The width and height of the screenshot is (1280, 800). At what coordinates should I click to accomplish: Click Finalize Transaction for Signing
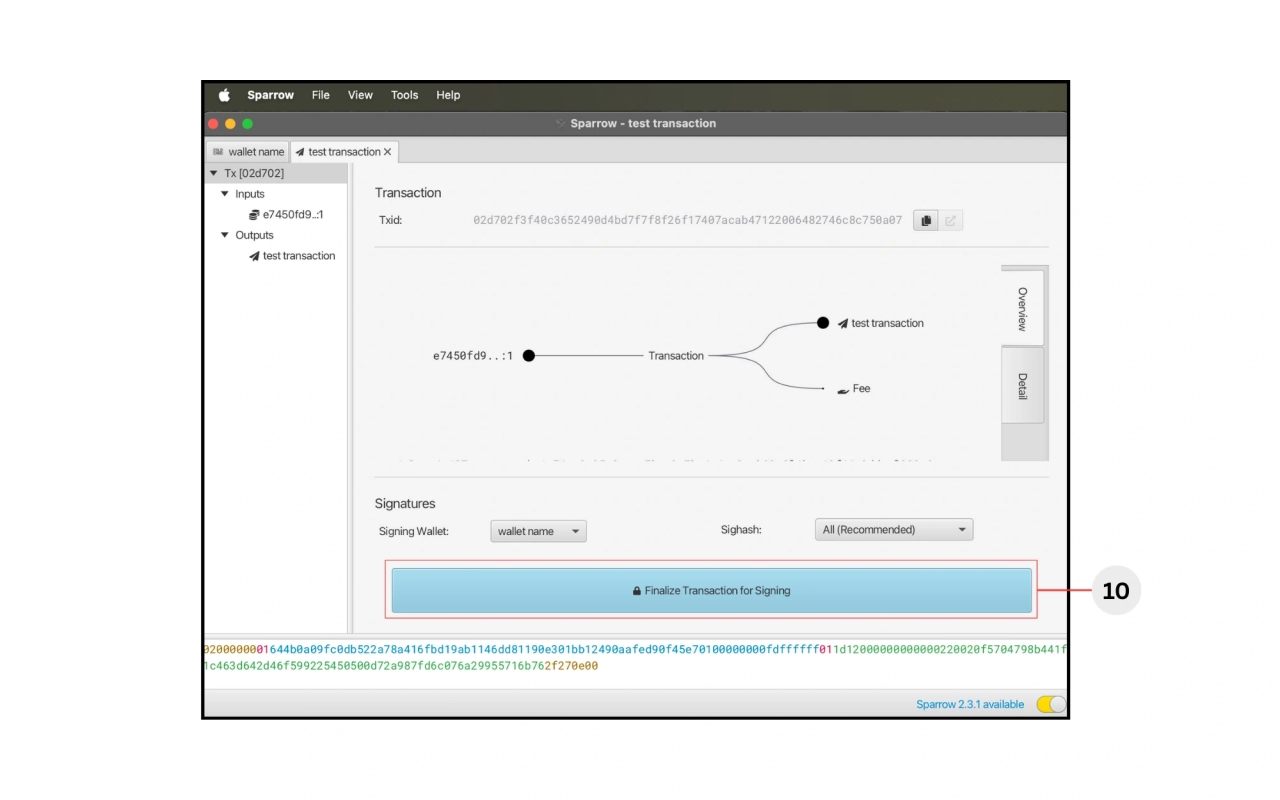(711, 591)
